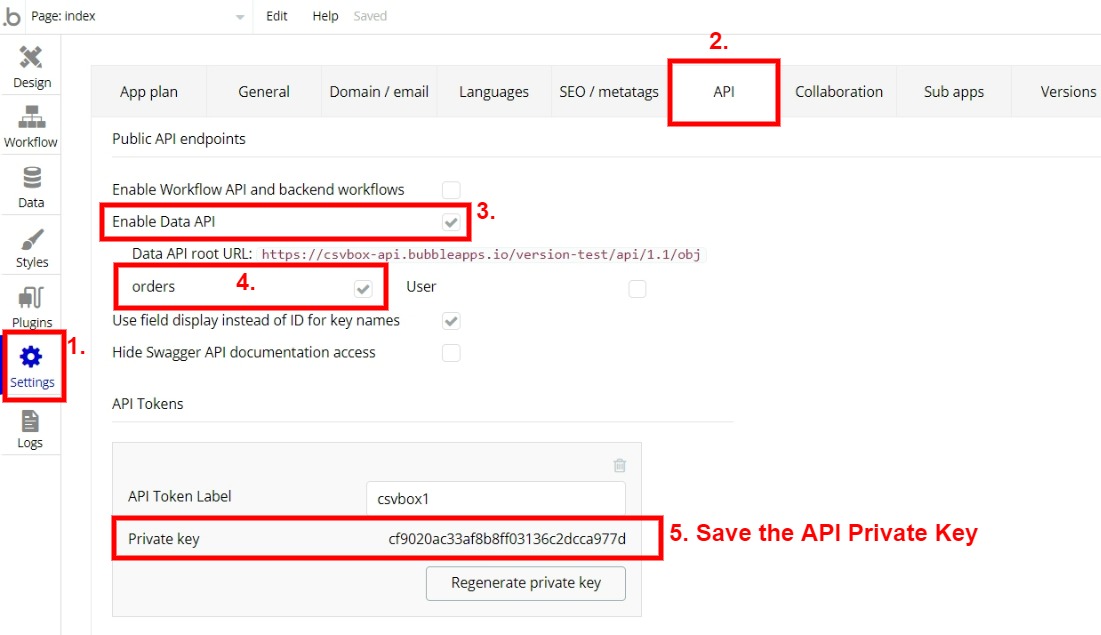Toggle the orders data type checkbox
1101x635 pixels.
363,288
